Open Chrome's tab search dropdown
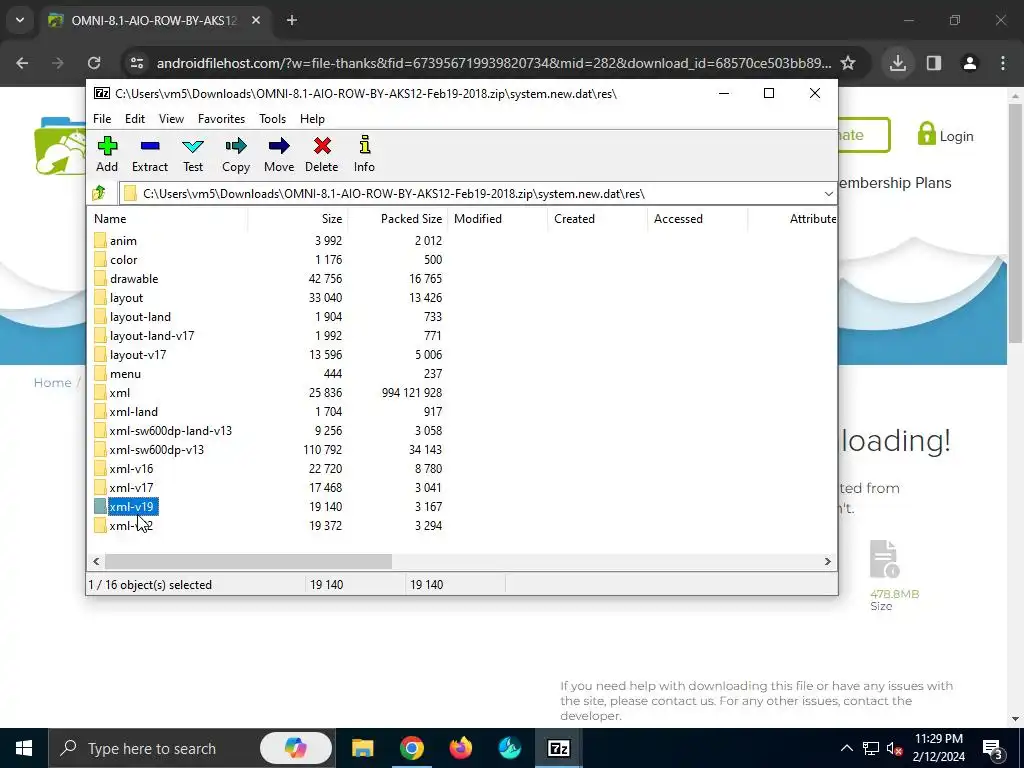Screen dimensions: 1024x768 click(x=20, y=20)
